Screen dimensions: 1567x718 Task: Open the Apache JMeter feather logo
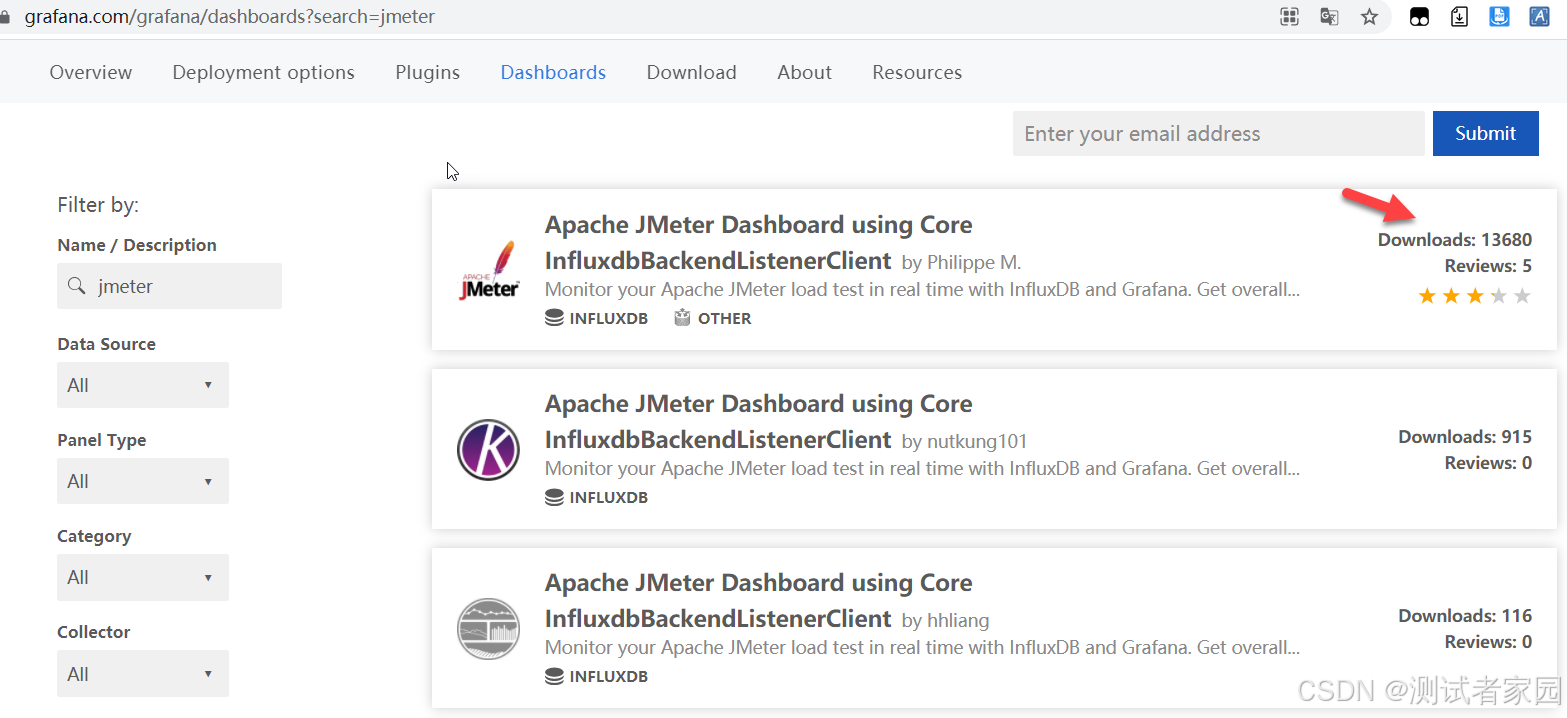point(489,270)
